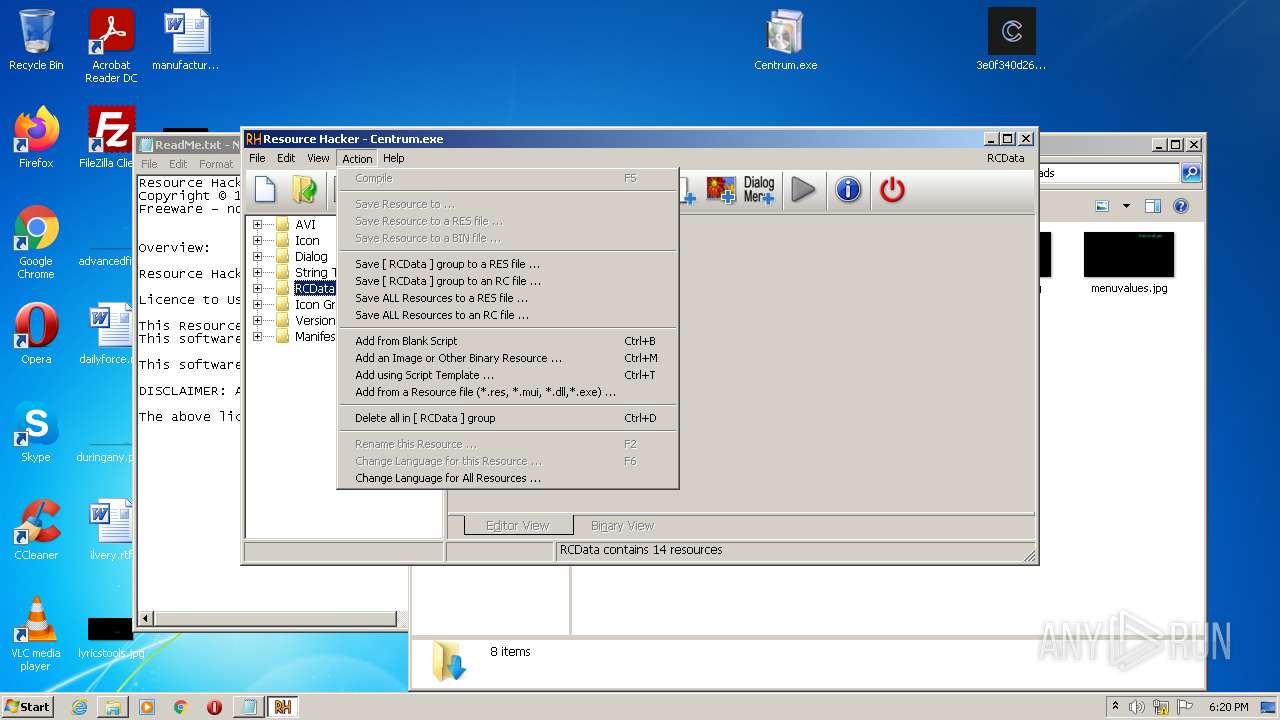Choose Add from a Resource file
This screenshot has height=720, width=1280.
coord(508,392)
